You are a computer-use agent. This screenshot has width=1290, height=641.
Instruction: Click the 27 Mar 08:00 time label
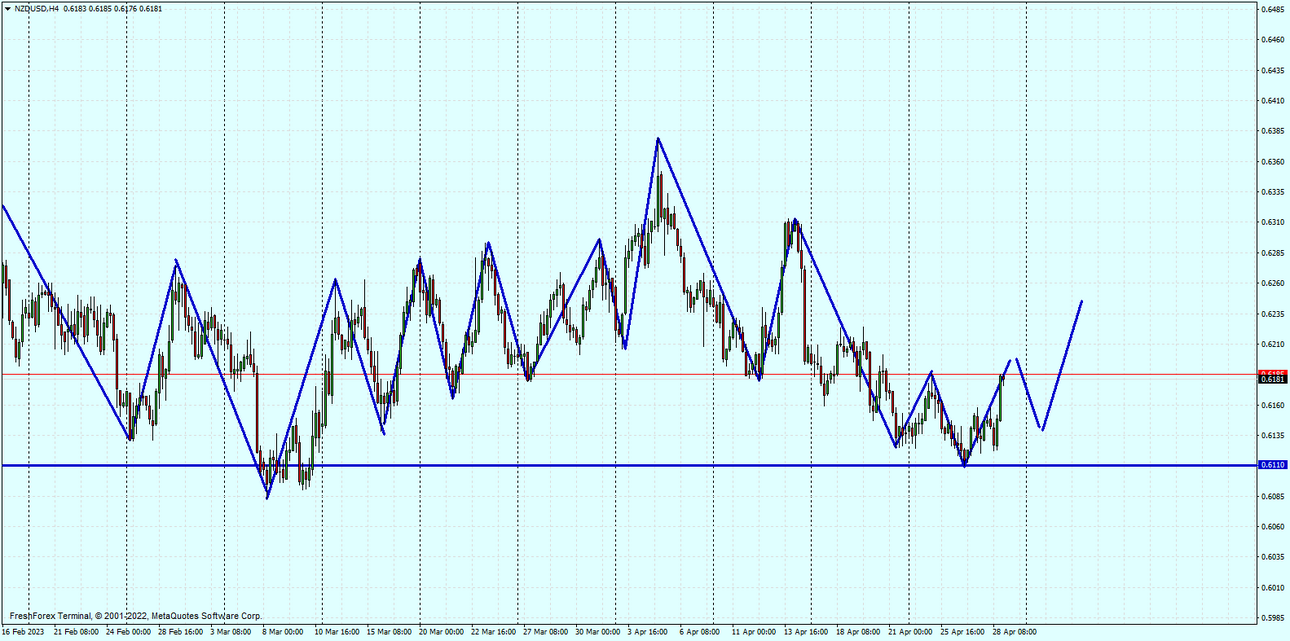pyautogui.click(x=546, y=632)
